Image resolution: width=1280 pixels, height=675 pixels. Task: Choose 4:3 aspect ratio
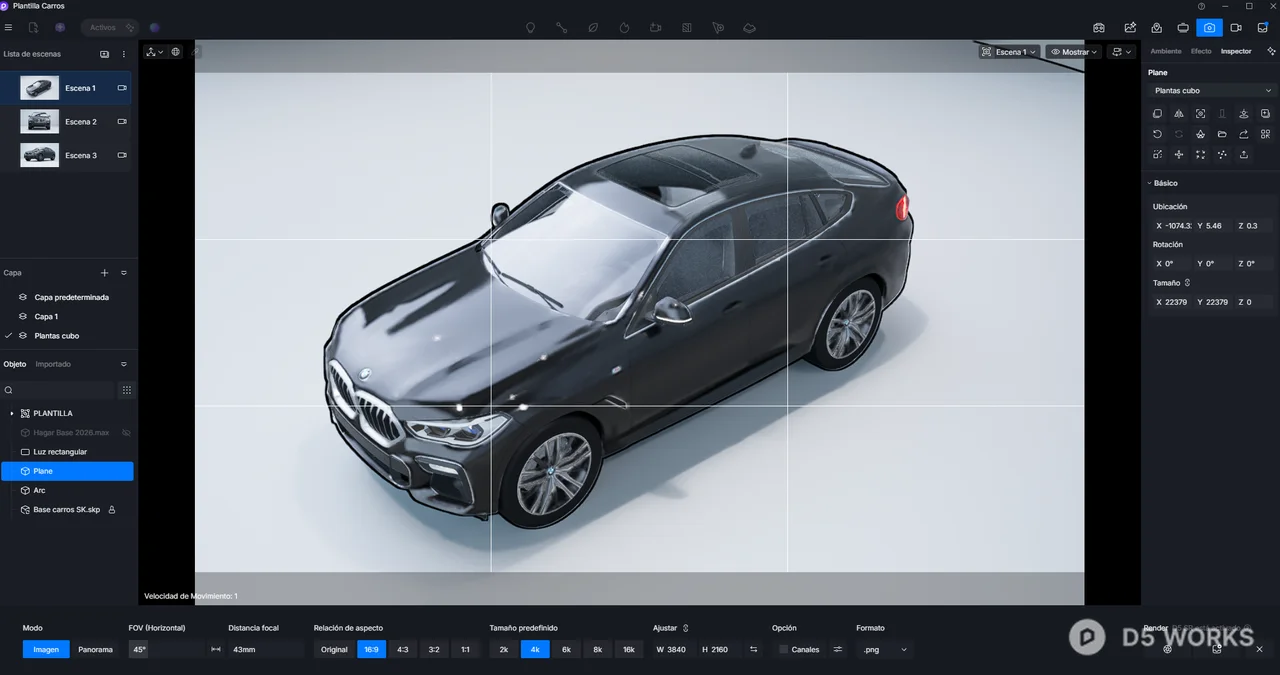click(402, 649)
